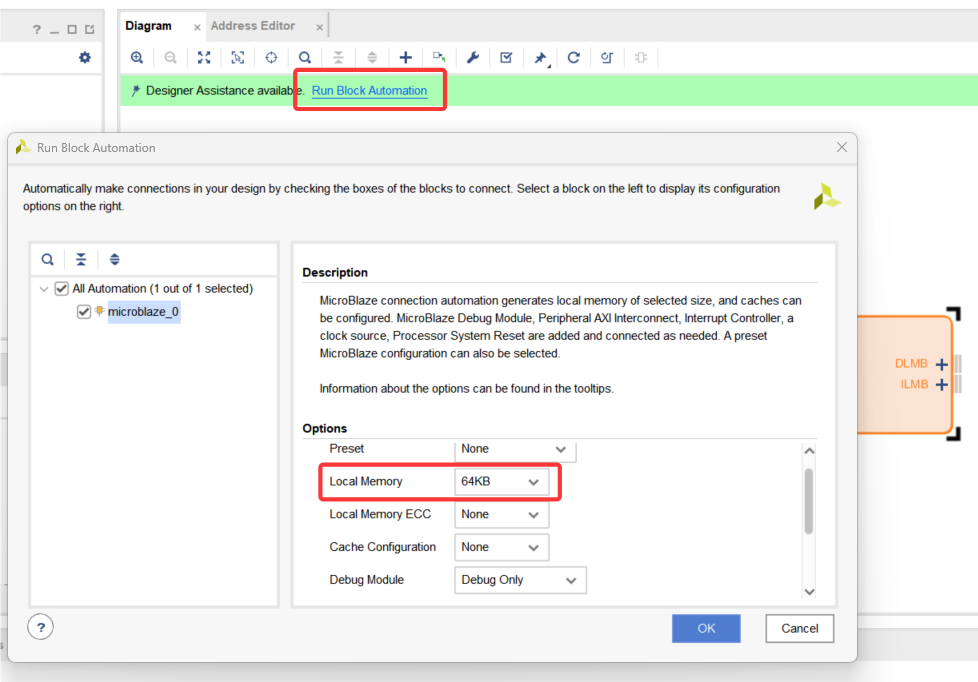Validate design with checkbox toolbar icon
The height and width of the screenshot is (682, 978).
coord(506,57)
